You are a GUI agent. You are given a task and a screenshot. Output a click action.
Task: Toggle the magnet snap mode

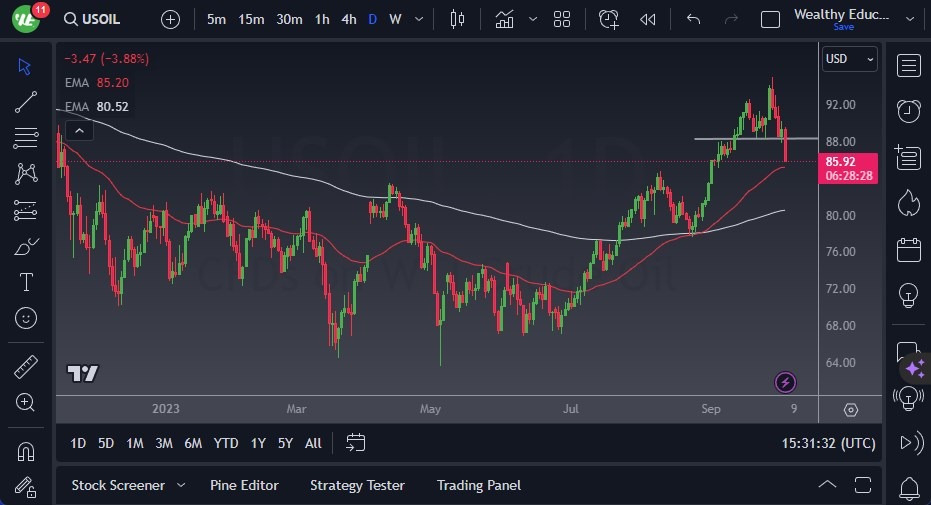tap(26, 451)
